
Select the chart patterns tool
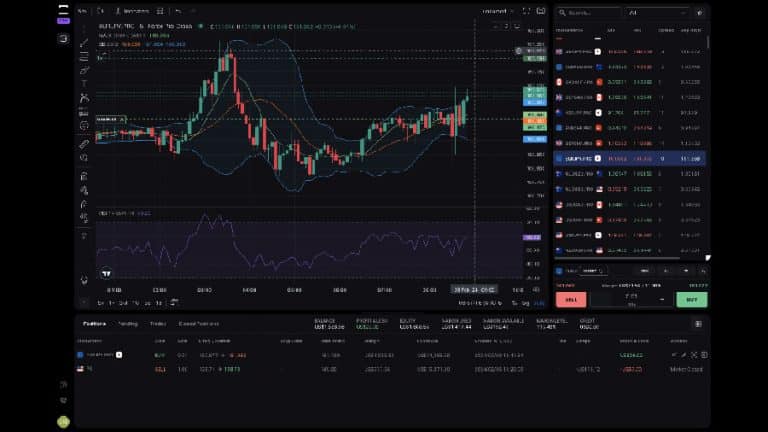point(84,98)
